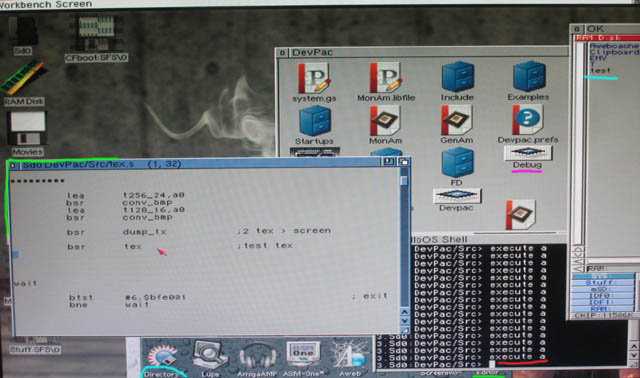Image resolution: width=640 pixels, height=378 pixels.
Task: Open the Startups drawer in DevPac
Action: point(314,125)
